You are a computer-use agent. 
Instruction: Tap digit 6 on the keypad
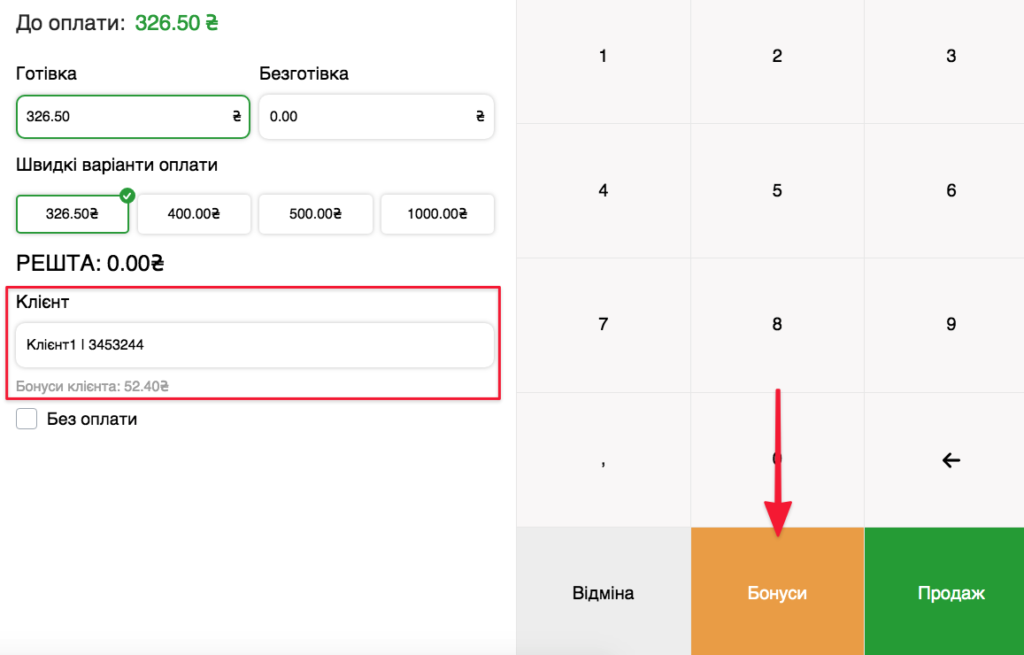click(x=950, y=191)
